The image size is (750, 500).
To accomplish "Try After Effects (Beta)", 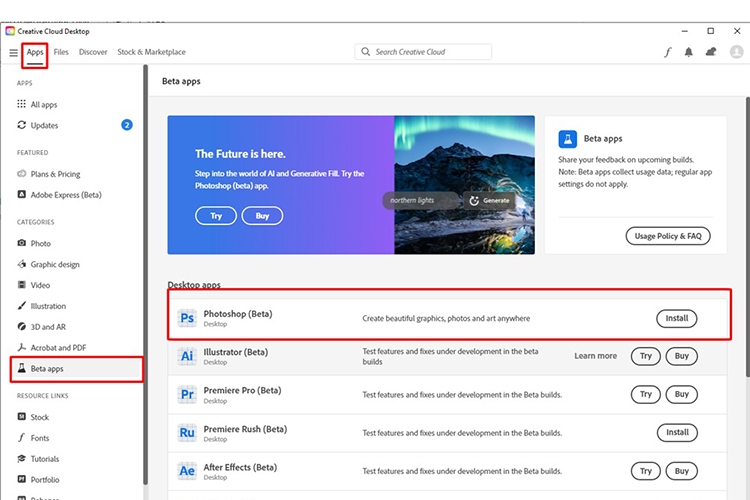I will (x=646, y=471).
